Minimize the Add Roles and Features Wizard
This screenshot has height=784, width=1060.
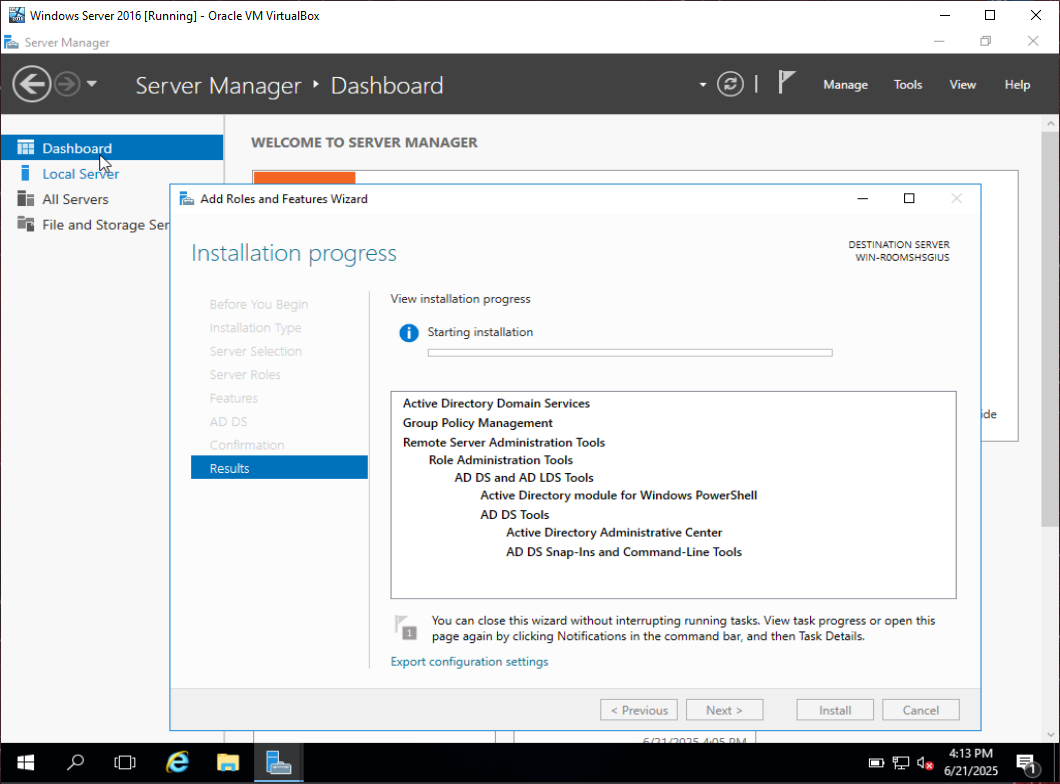[x=863, y=199]
